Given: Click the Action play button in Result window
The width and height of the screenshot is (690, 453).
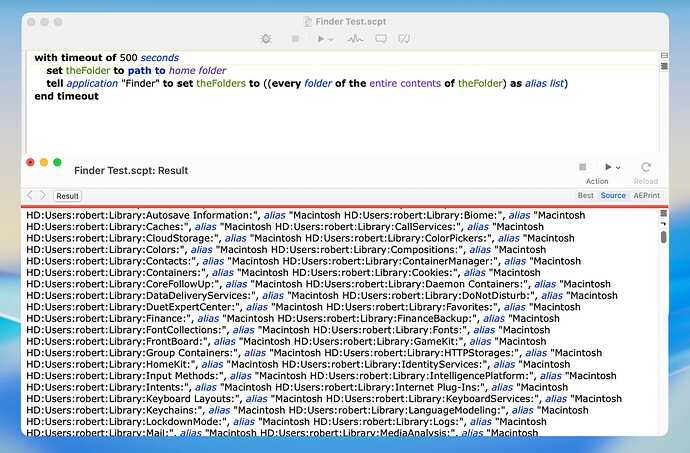Looking at the screenshot, I should (x=608, y=167).
